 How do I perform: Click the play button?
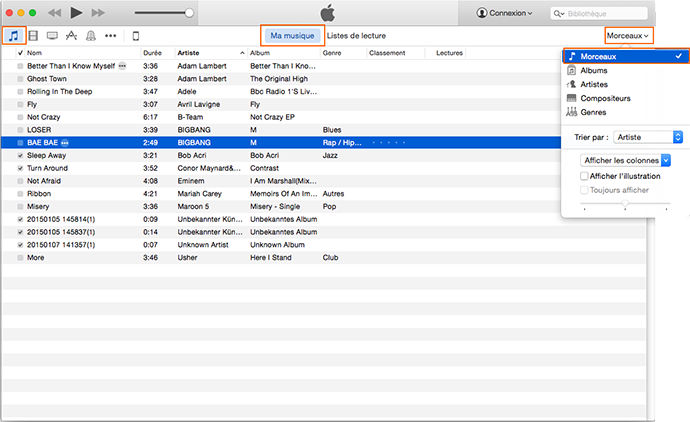click(77, 13)
